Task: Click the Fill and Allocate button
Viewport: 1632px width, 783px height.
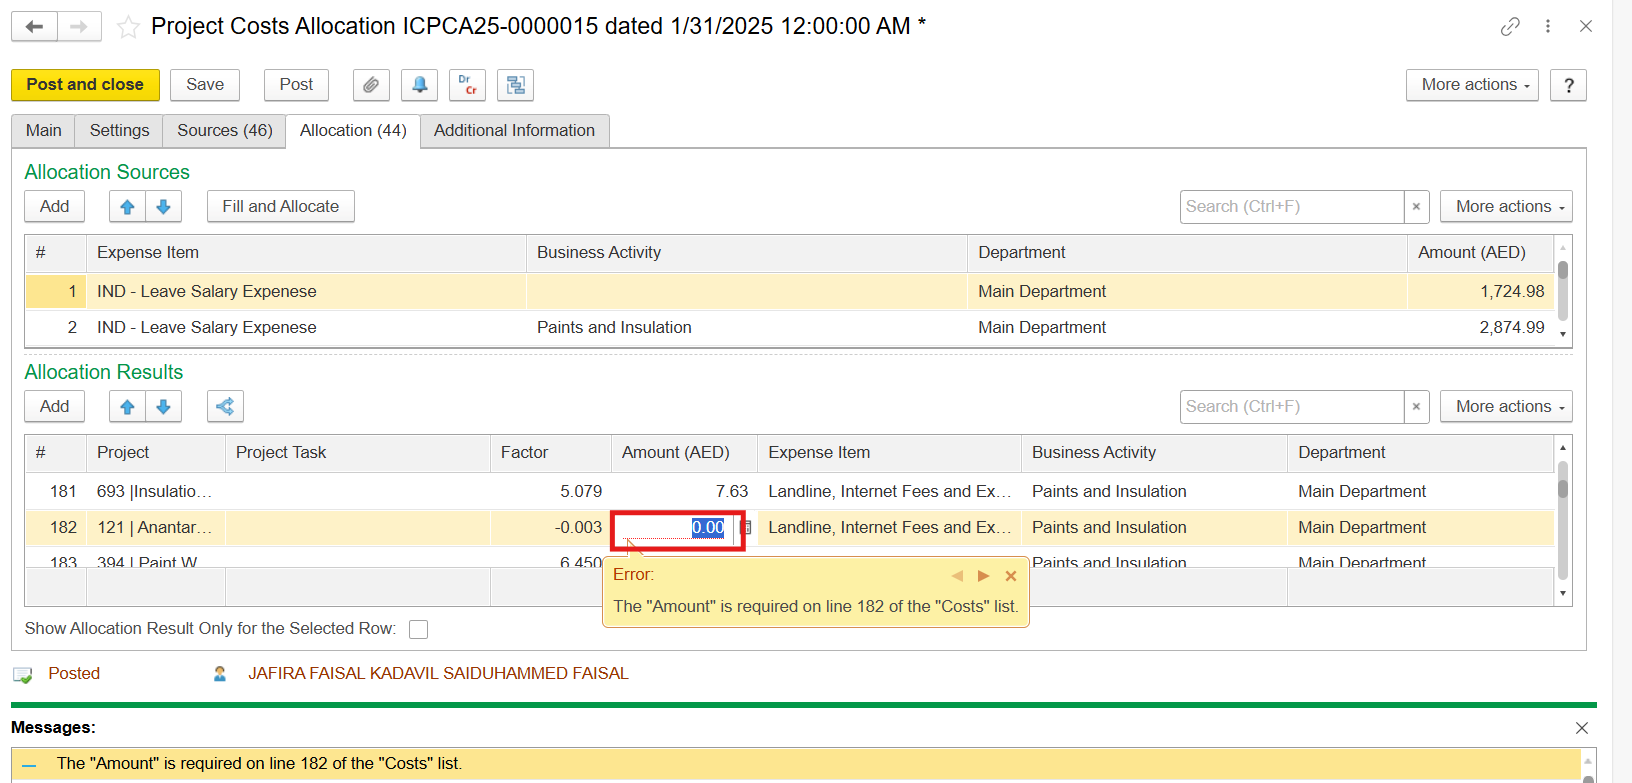Action: (x=280, y=207)
